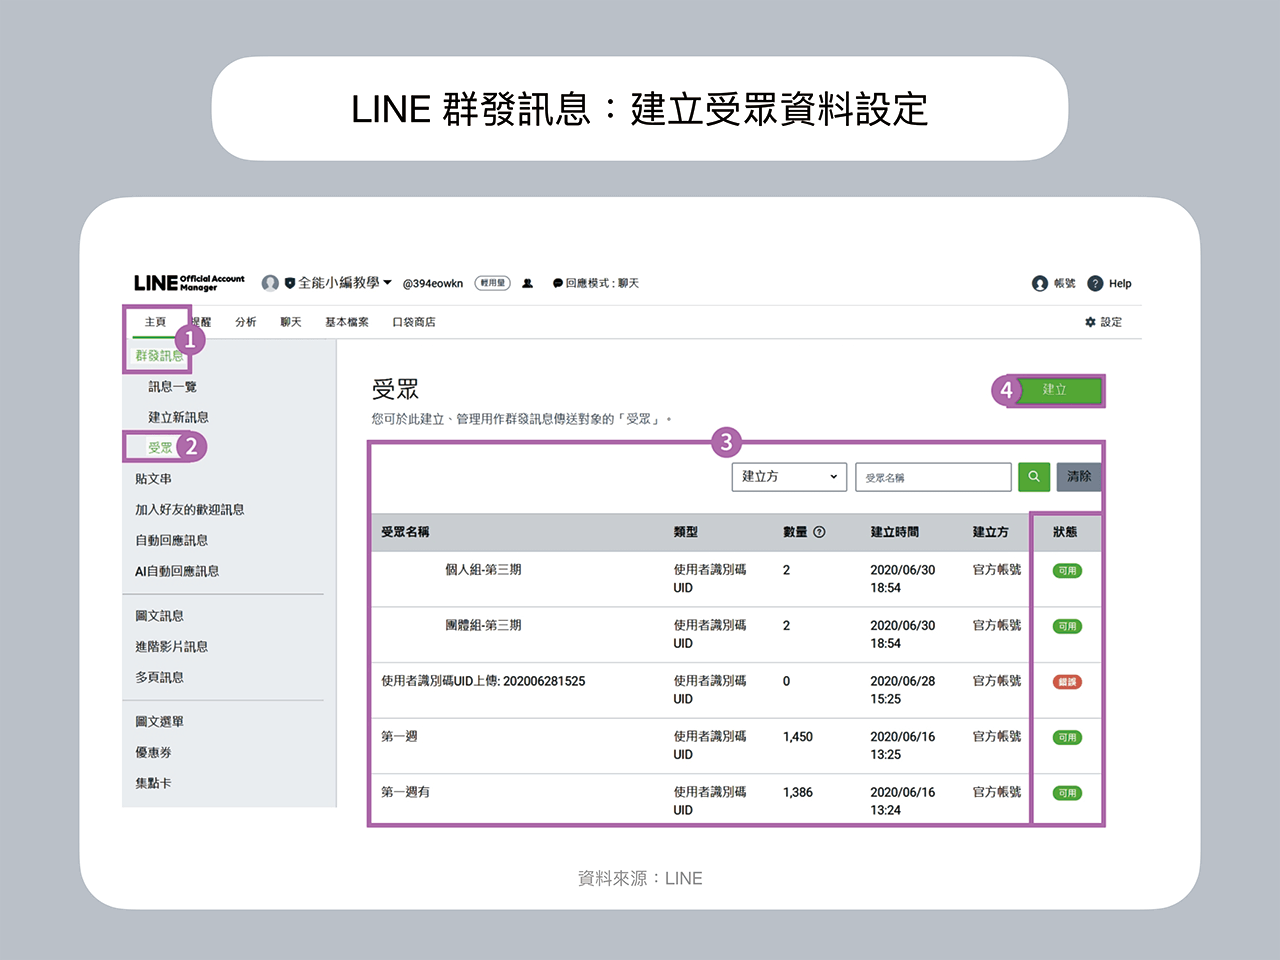Click the 清除 button
1280x960 pixels.
click(1079, 477)
